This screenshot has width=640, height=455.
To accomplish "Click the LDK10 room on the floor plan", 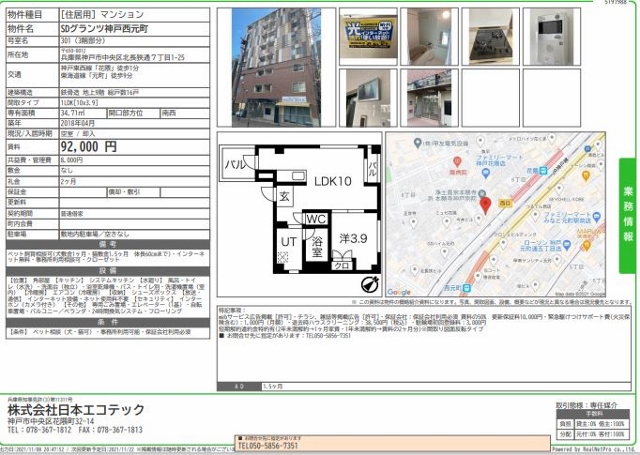I will tap(333, 181).
